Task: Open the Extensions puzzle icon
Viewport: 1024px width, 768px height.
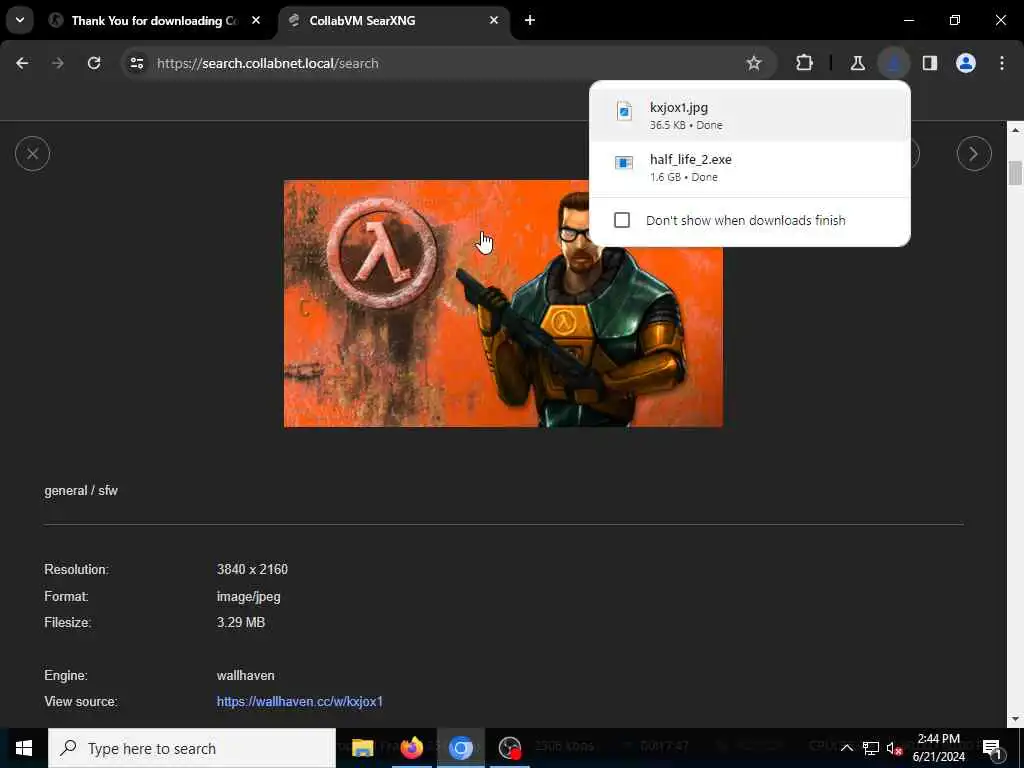Action: point(805,63)
